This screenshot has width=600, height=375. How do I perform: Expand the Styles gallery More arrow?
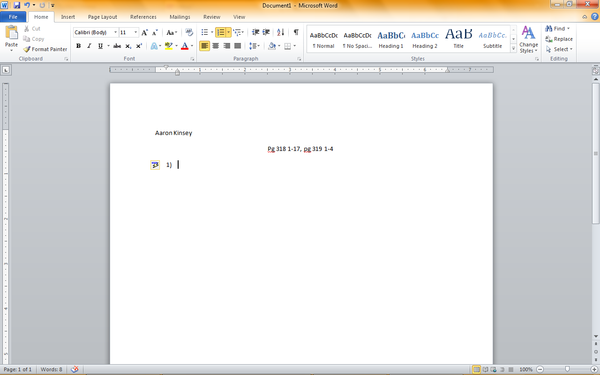coord(513,49)
